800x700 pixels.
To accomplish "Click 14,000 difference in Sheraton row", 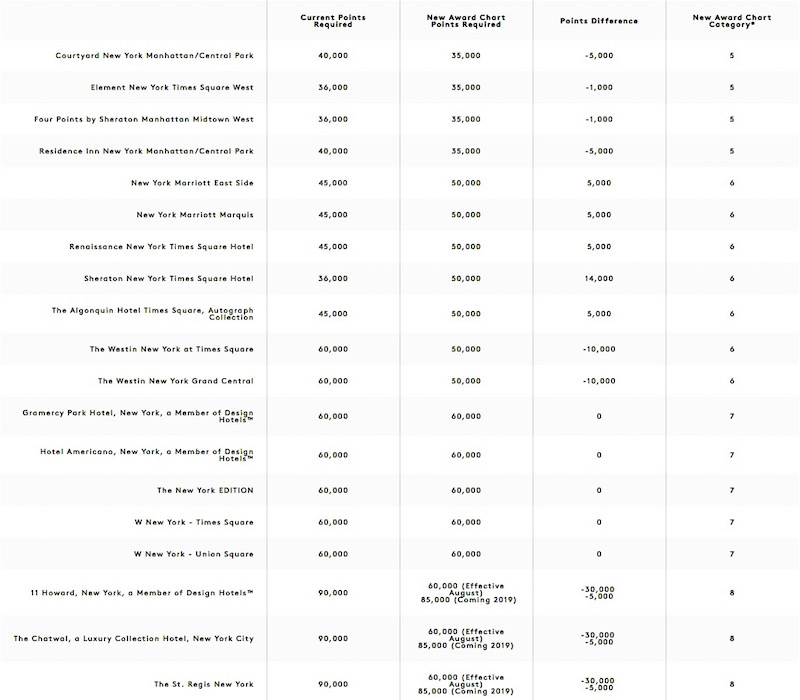I will (x=599, y=279).
